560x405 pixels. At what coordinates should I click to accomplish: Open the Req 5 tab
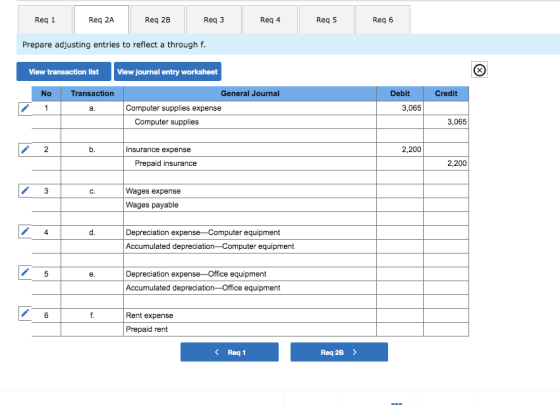[x=326, y=20]
